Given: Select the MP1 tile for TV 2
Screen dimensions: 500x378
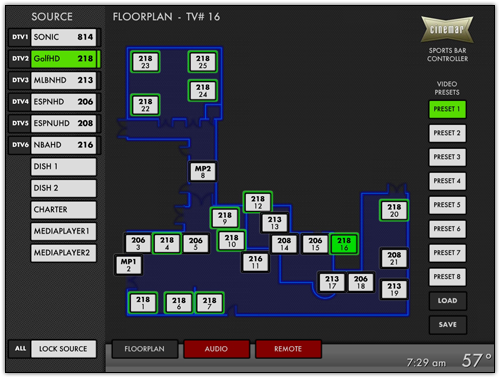Looking at the screenshot, I should pyautogui.click(x=128, y=265).
